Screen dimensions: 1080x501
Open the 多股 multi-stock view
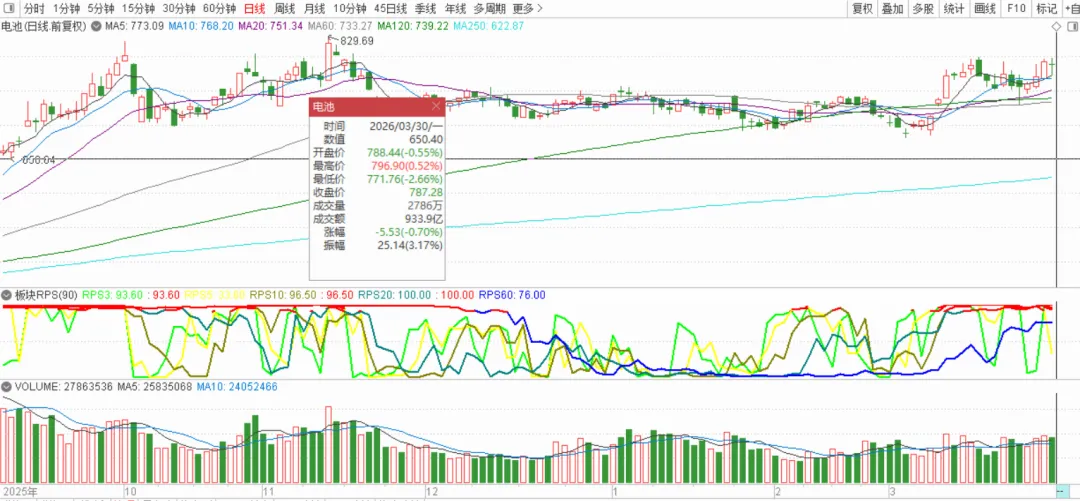(x=923, y=9)
